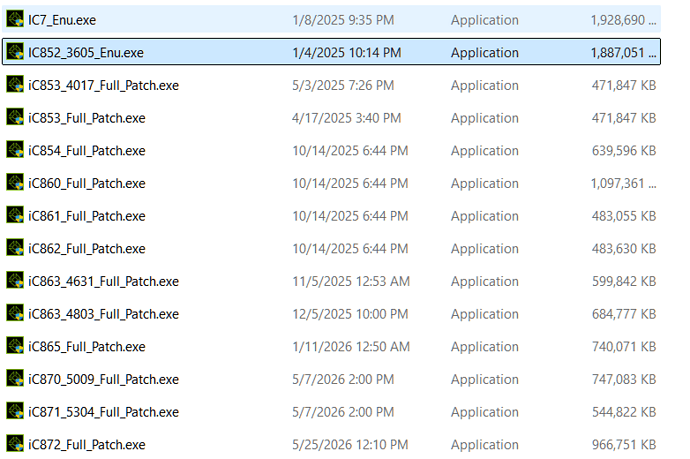
Task: Click the iC862_Full_Patch.exe file icon
Action: point(15,248)
